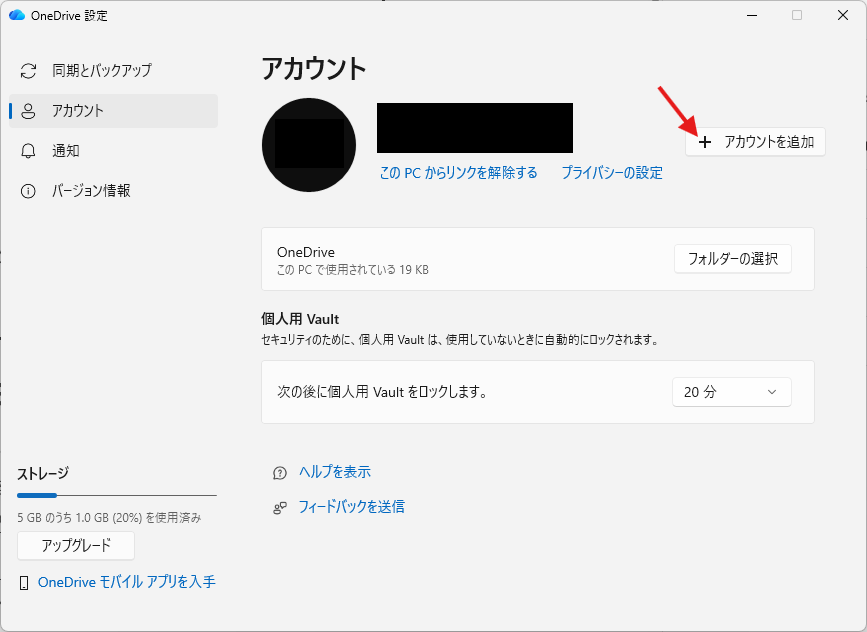Open the バージョン情報 page
This screenshot has width=867, height=632.
pyautogui.click(x=113, y=191)
